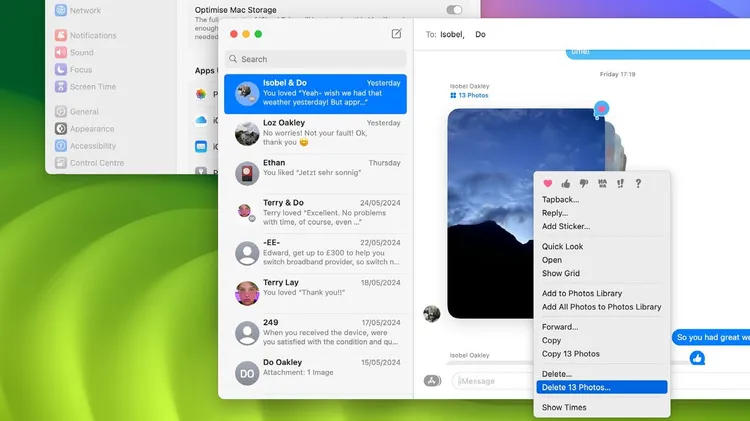This screenshot has height=421, width=750.
Task: Open Control Centre in System Settings sidebar
Action: click(89, 163)
